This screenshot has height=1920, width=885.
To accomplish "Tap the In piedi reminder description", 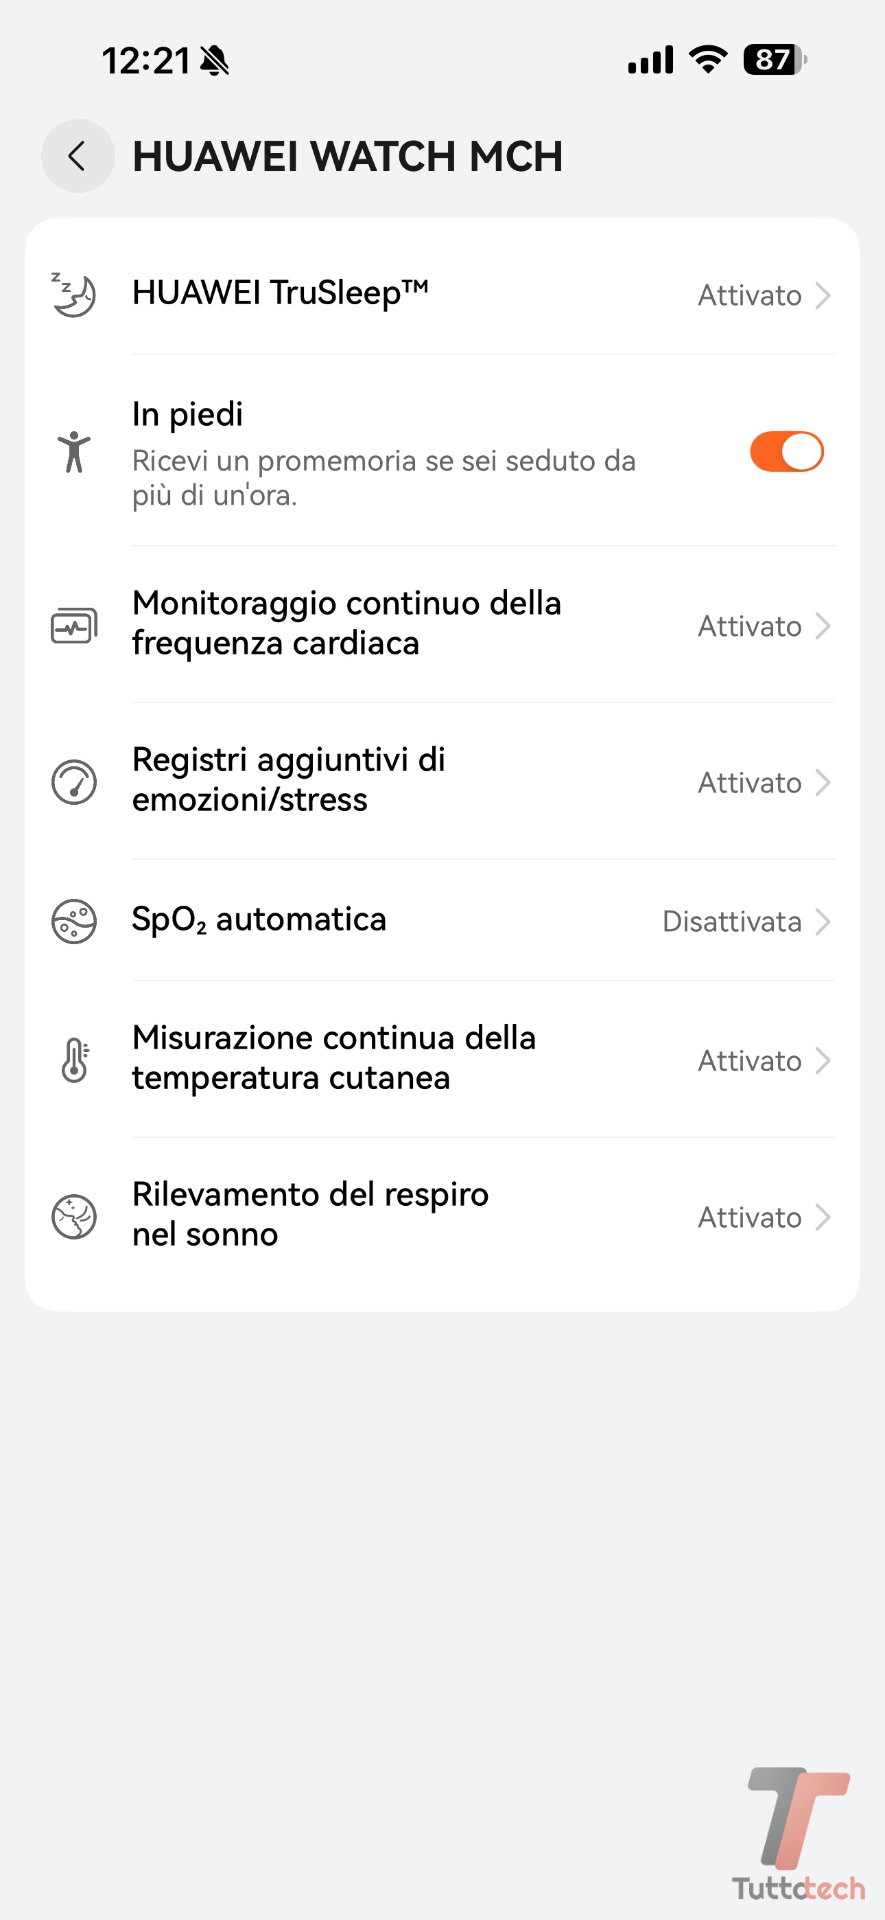I will pyautogui.click(x=383, y=478).
